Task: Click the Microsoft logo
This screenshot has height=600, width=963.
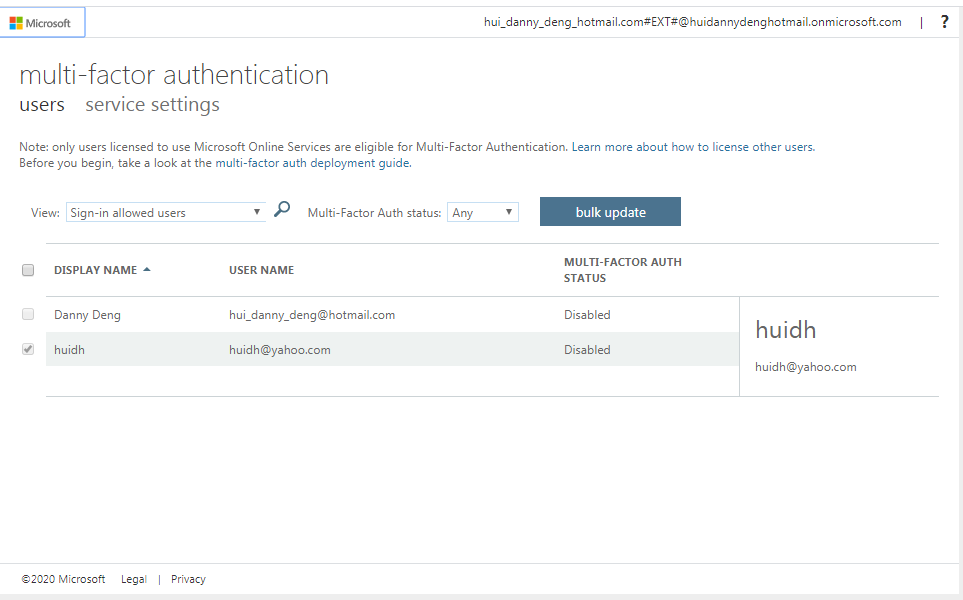Action: 41,21
